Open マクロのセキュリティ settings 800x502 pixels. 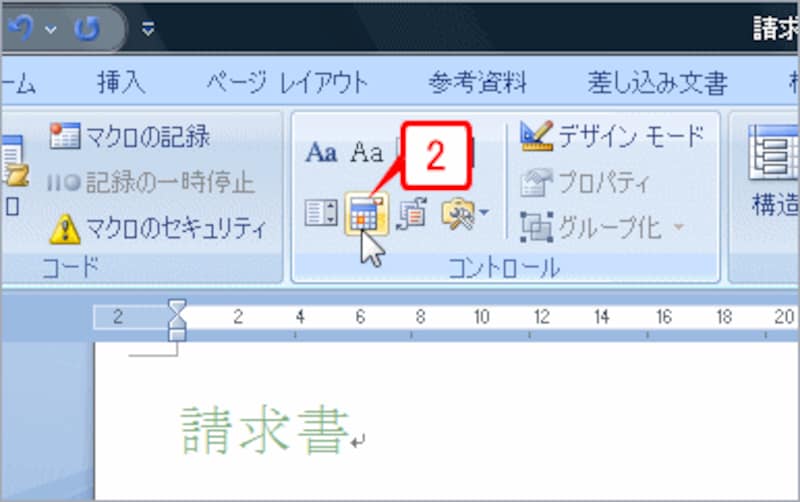pyautogui.click(x=158, y=229)
